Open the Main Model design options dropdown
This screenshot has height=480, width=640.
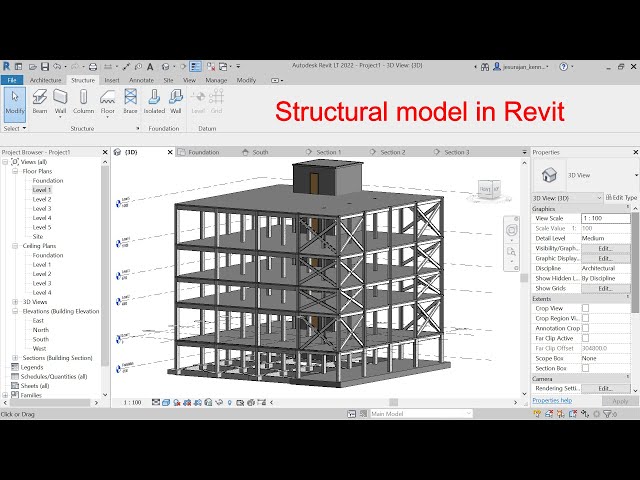[421, 414]
